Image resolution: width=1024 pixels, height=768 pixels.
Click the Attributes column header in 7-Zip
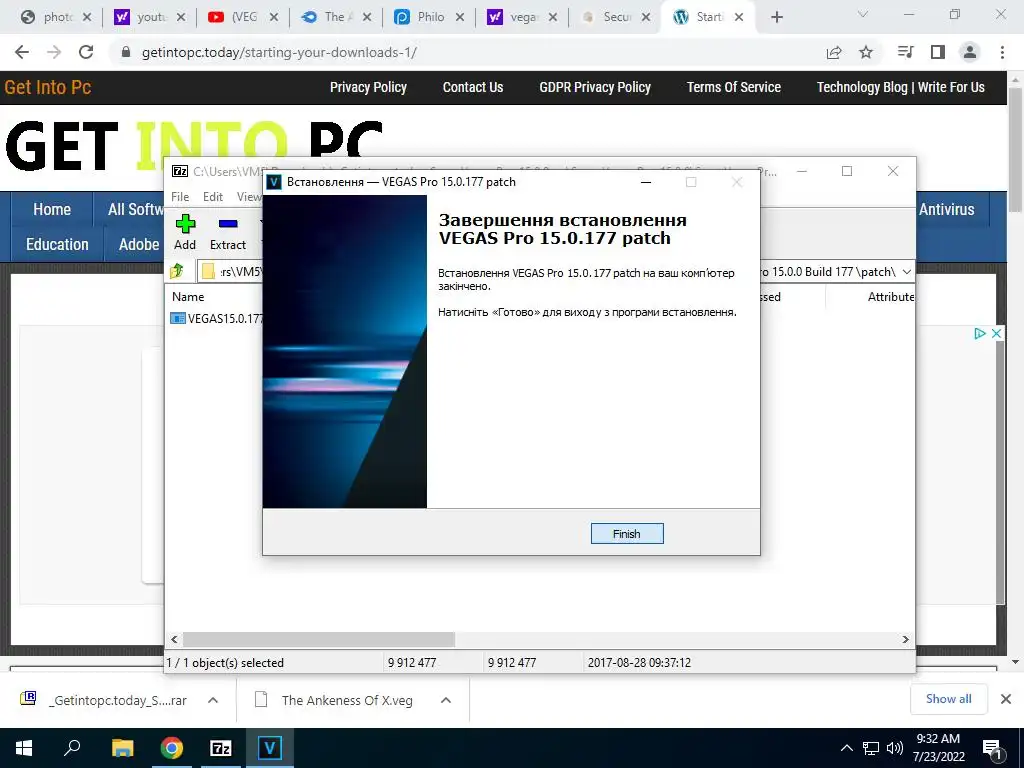891,296
